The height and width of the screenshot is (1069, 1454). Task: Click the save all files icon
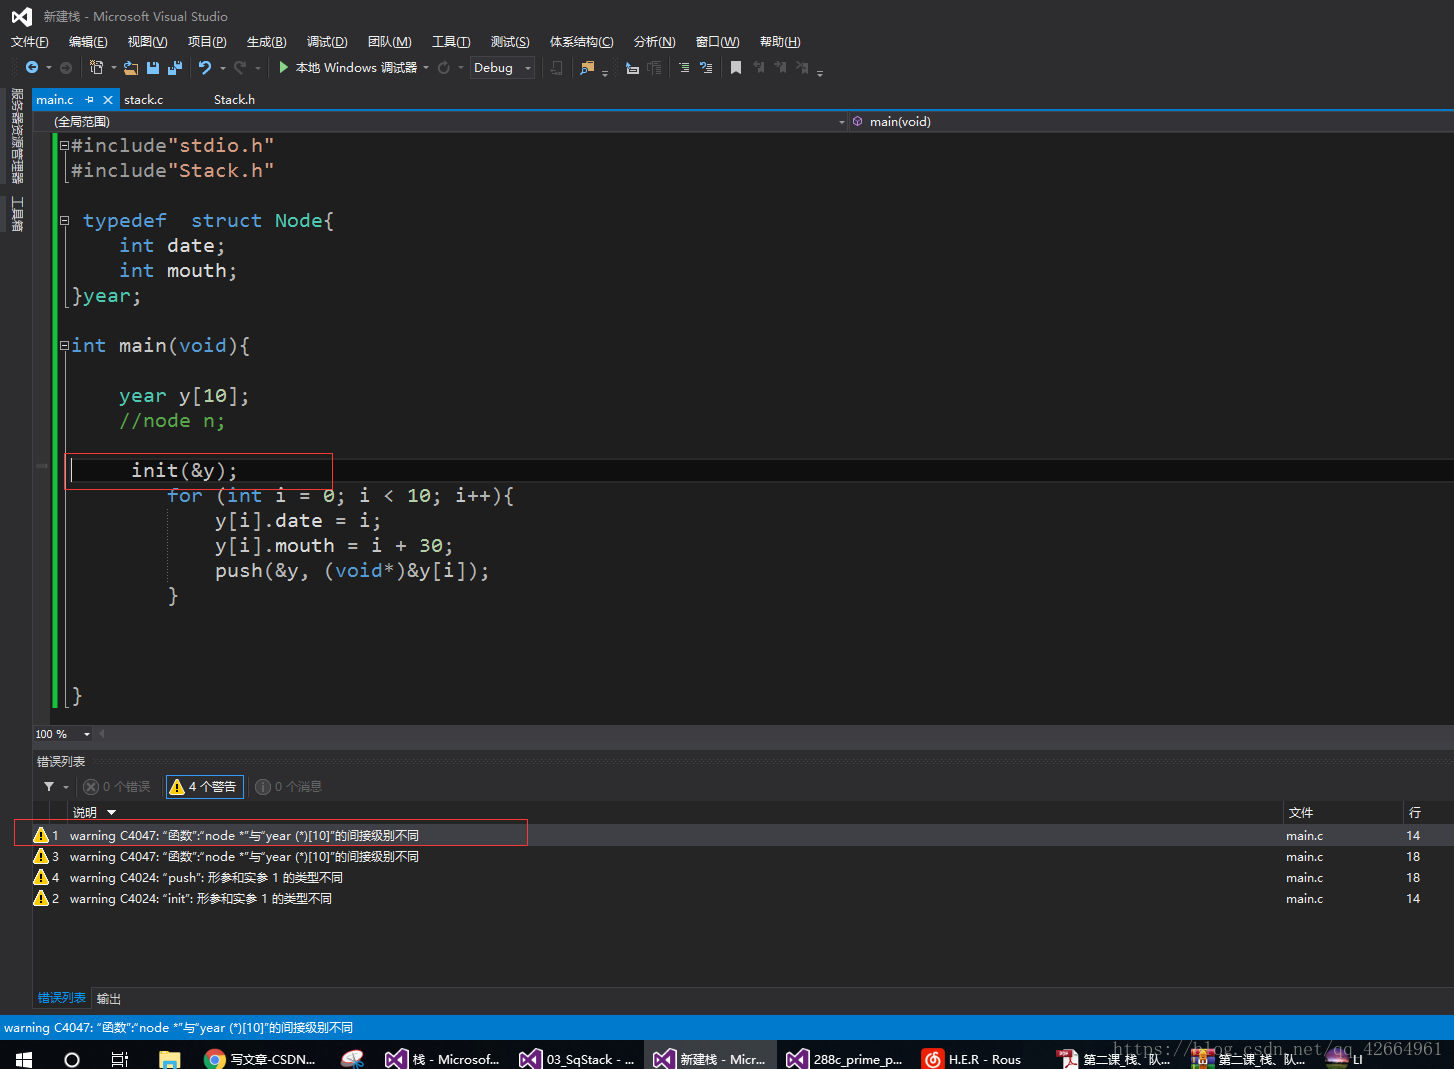[175, 68]
